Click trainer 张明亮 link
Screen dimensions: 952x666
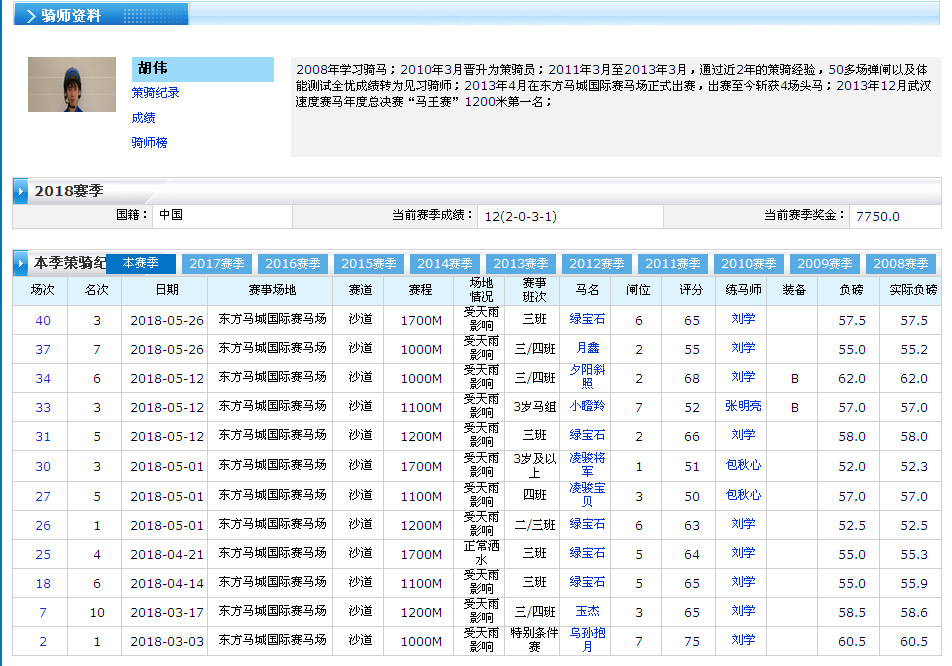(743, 407)
